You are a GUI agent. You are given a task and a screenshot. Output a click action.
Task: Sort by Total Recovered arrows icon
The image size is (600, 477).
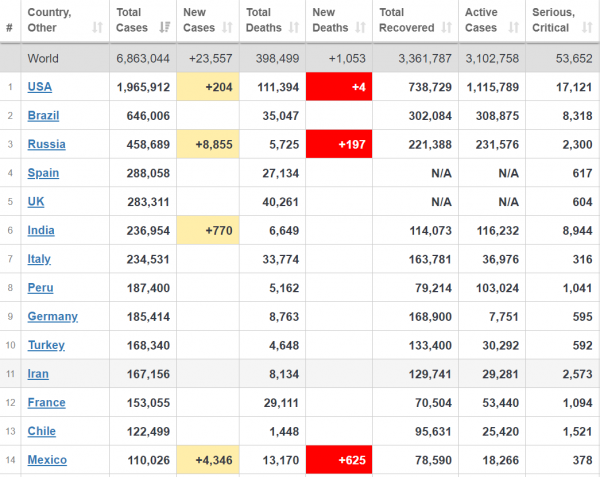(447, 28)
